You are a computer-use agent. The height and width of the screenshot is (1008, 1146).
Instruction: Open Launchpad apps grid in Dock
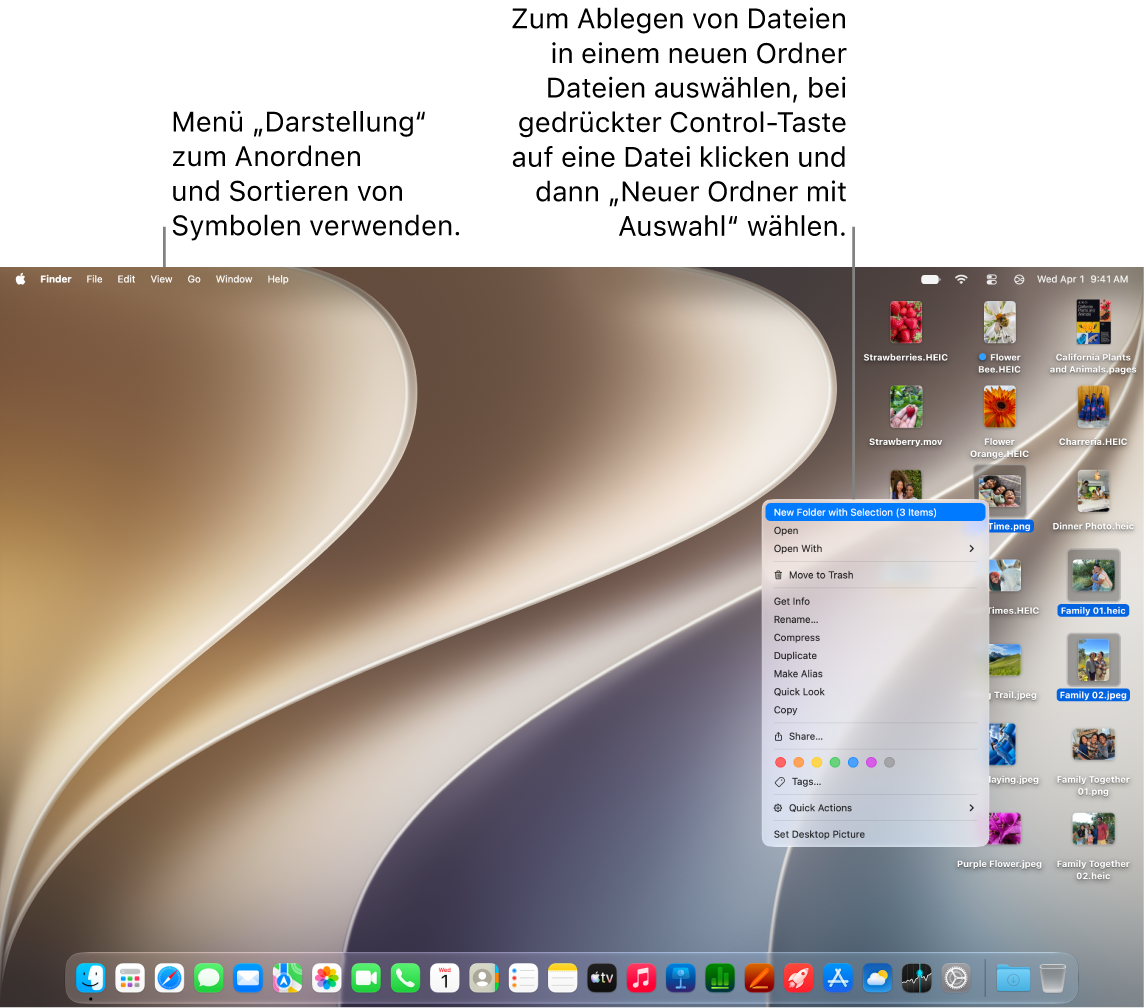tap(130, 978)
